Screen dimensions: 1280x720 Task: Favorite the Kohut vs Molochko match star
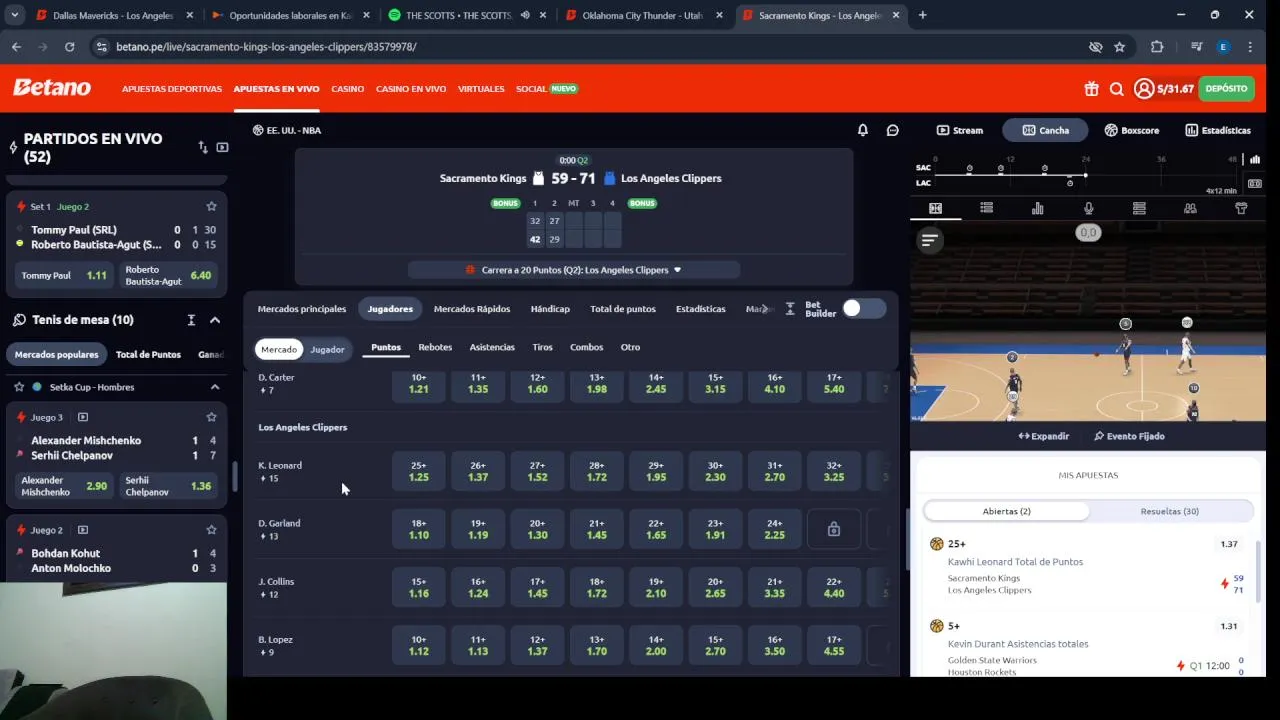click(211, 530)
